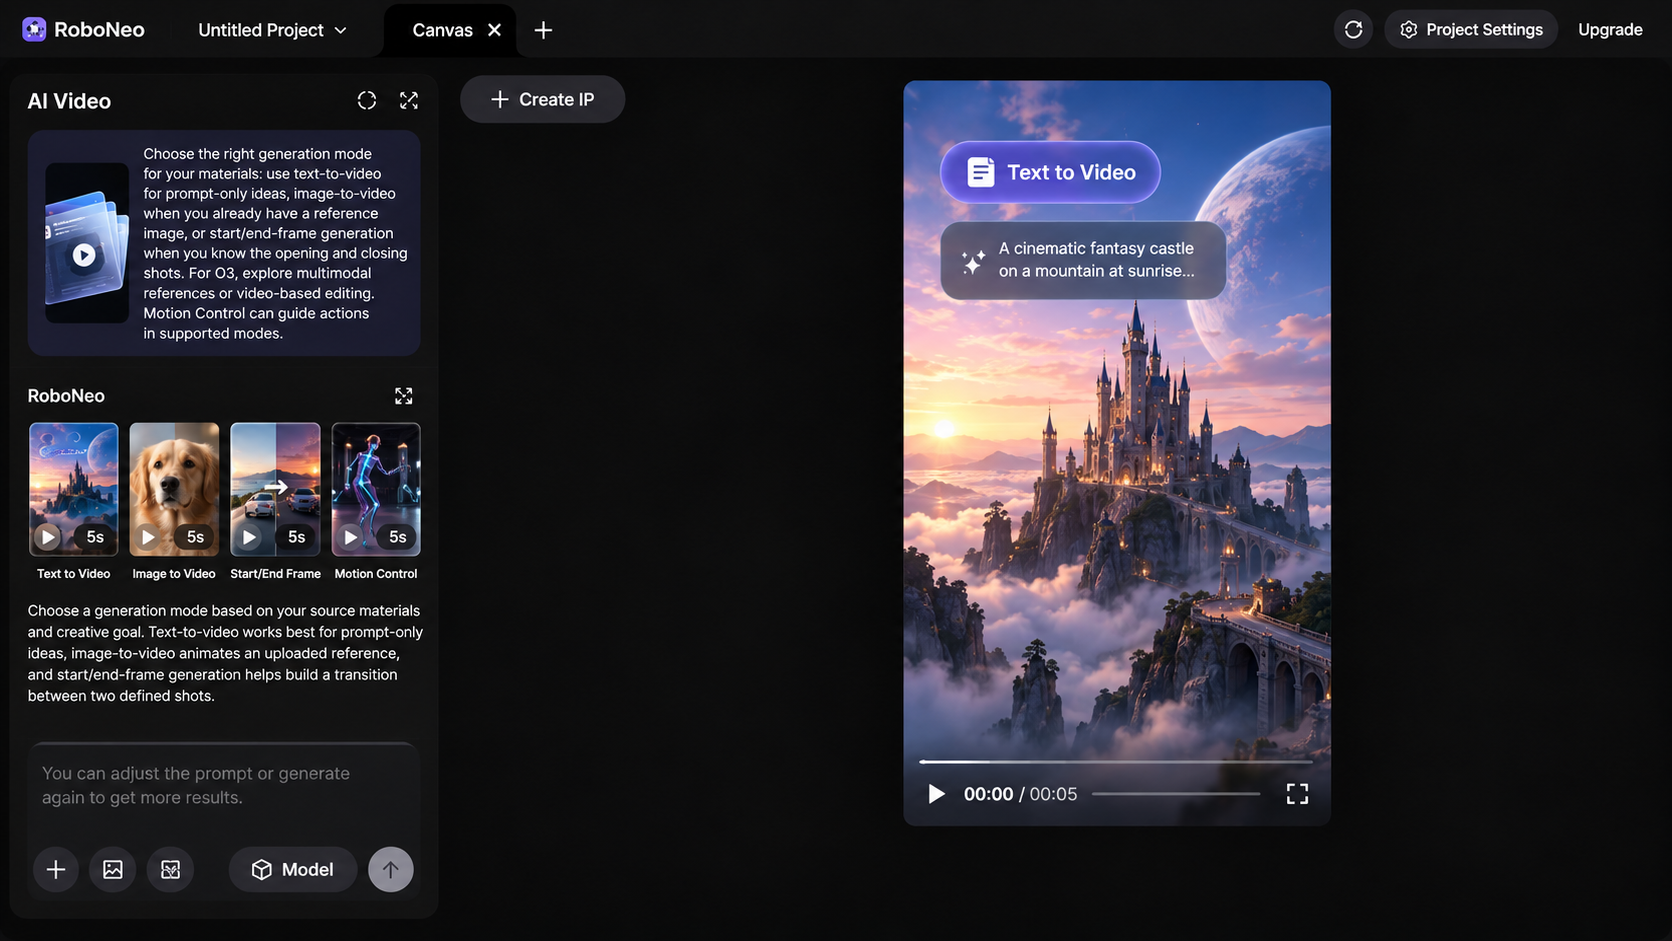This screenshot has height=941, width=1672.
Task: Click the Motion Control label
Action: 376,574
